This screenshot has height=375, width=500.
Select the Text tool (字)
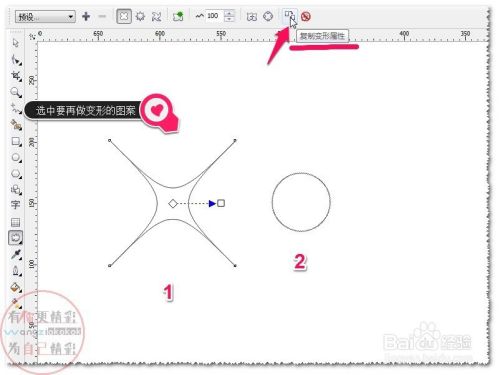15,205
